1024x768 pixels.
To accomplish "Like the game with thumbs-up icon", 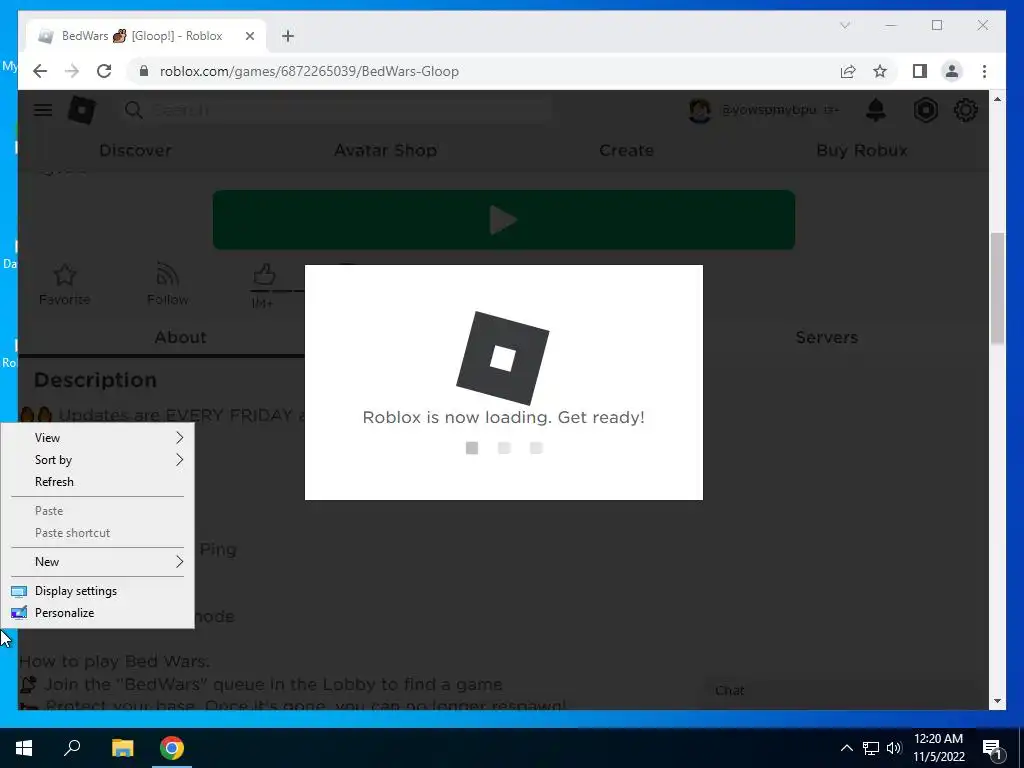I will 264,275.
